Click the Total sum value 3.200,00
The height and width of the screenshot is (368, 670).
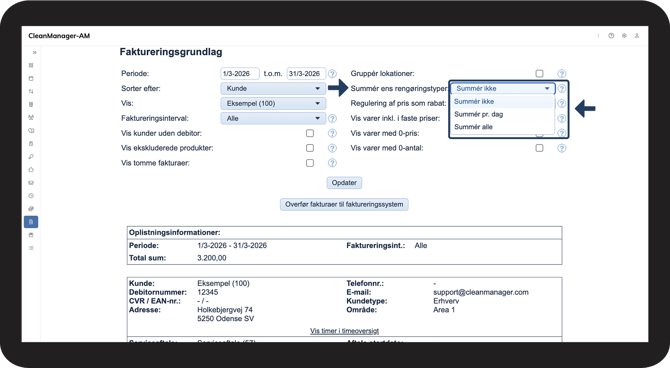(x=212, y=258)
